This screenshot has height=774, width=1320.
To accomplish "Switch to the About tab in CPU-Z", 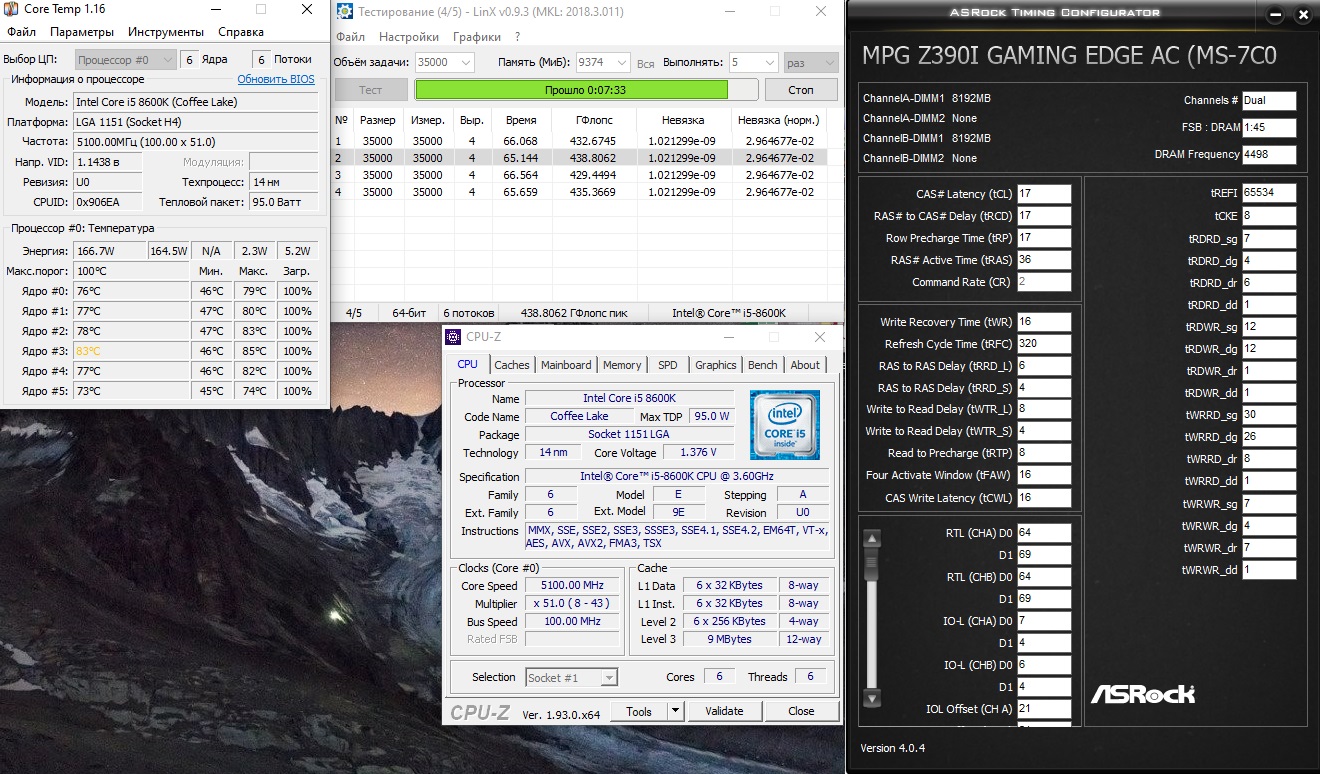I will [805, 365].
